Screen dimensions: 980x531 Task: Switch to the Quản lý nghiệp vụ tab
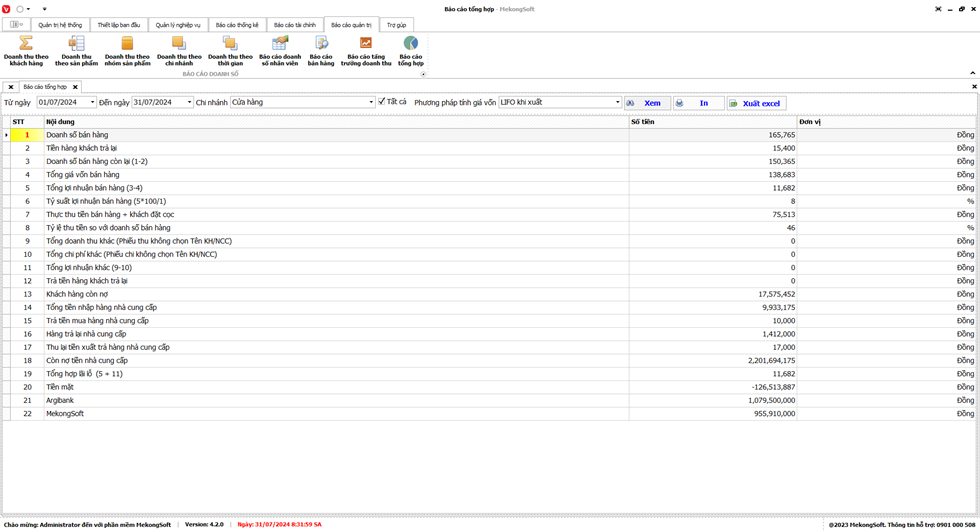click(178, 25)
